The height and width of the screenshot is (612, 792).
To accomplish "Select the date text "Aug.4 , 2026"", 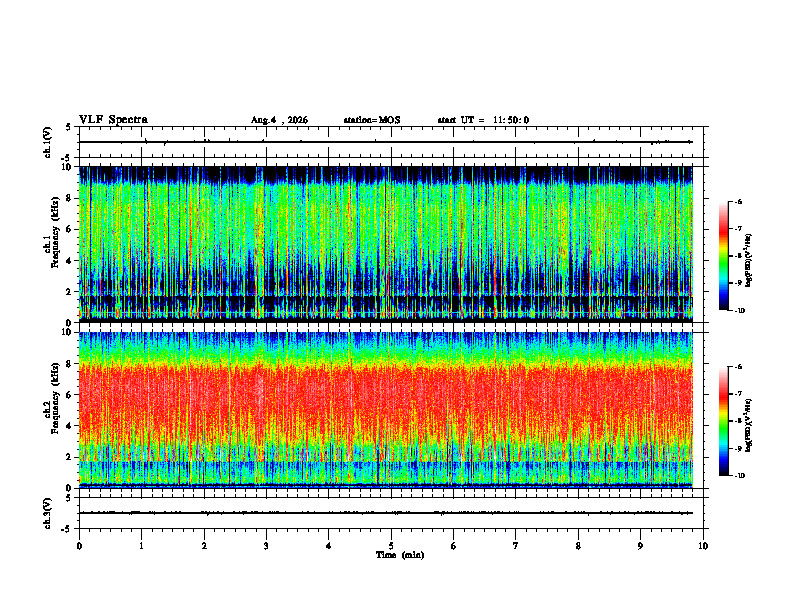I will click(x=279, y=120).
